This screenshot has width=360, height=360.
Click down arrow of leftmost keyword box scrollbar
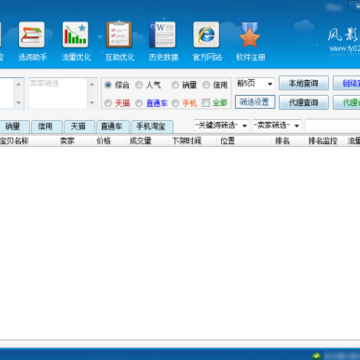[x=19, y=103]
